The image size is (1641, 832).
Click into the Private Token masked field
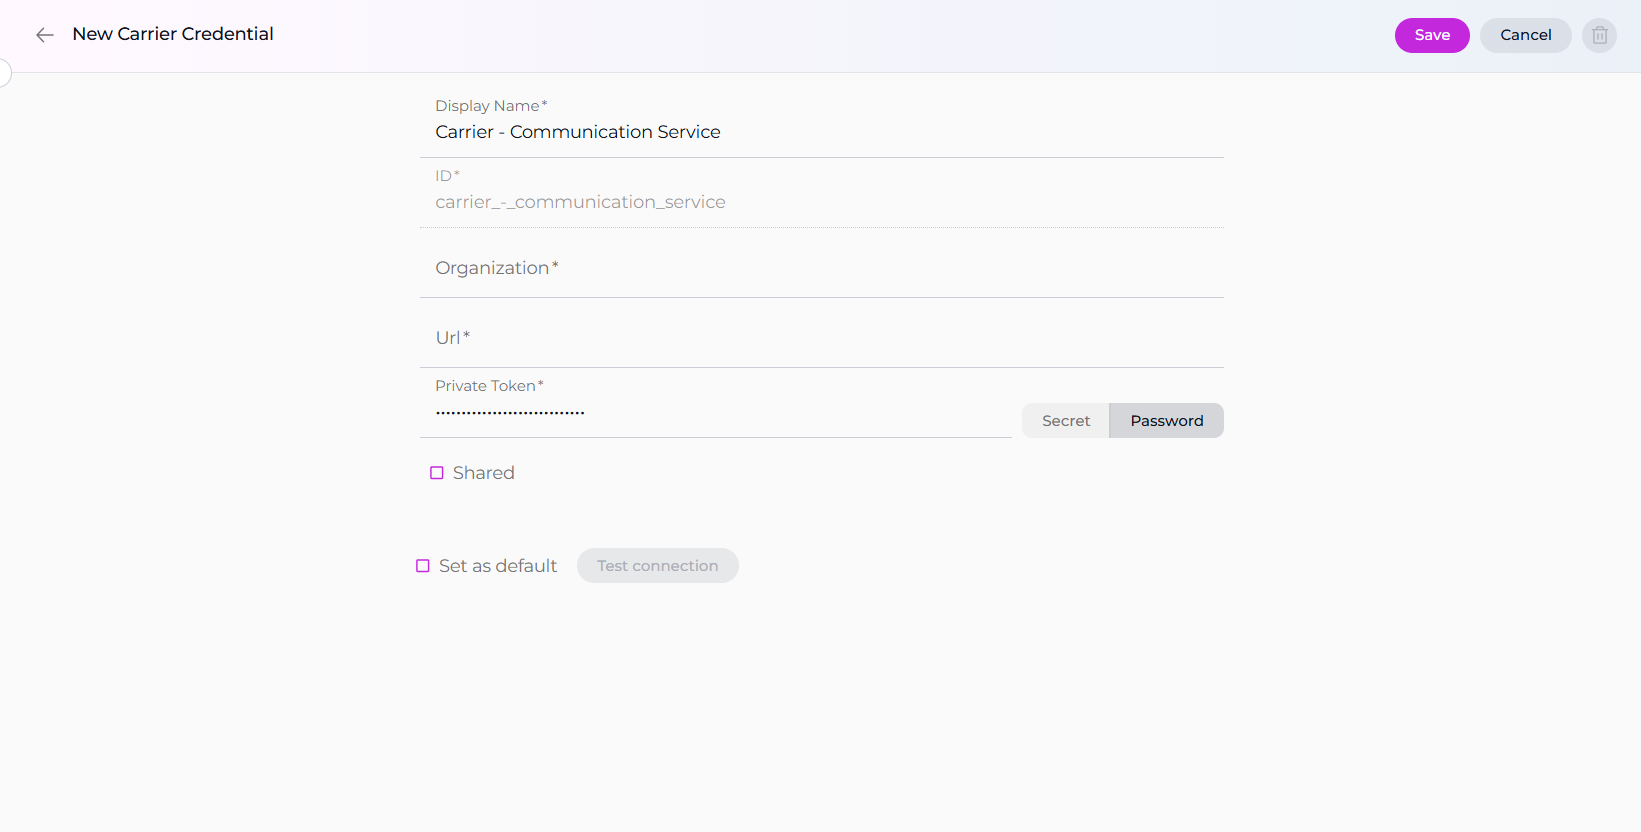click(x=715, y=412)
